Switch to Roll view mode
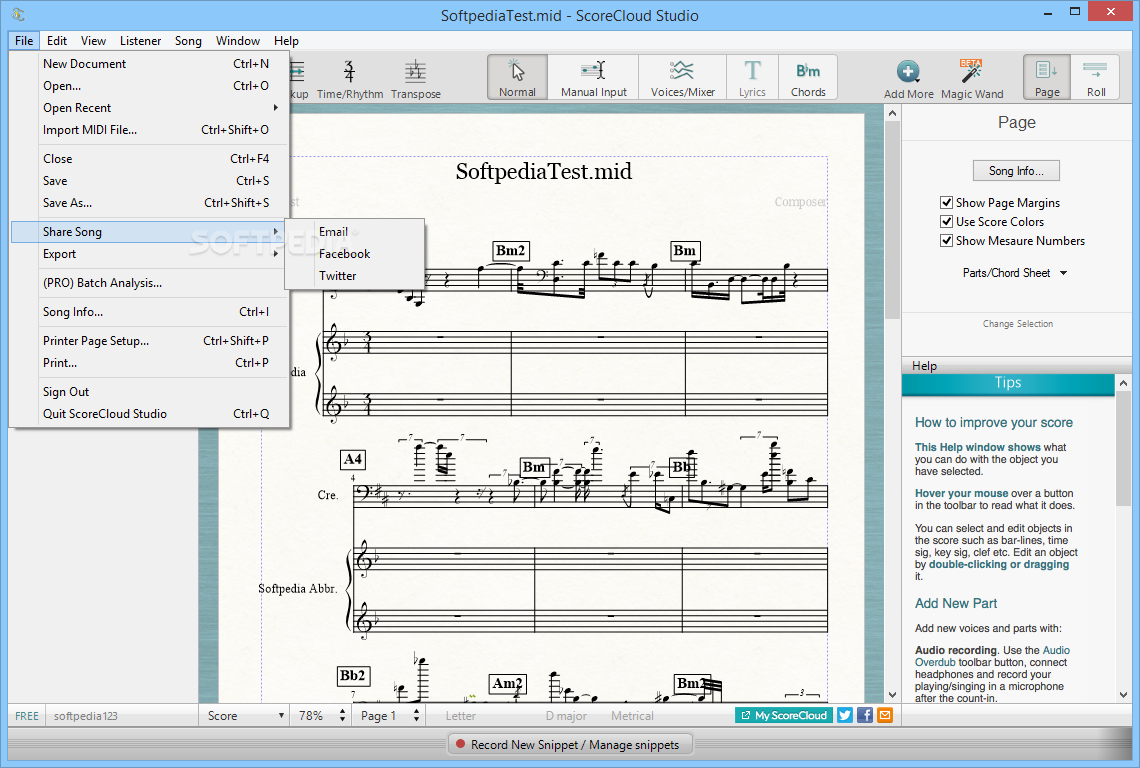 [1096, 77]
